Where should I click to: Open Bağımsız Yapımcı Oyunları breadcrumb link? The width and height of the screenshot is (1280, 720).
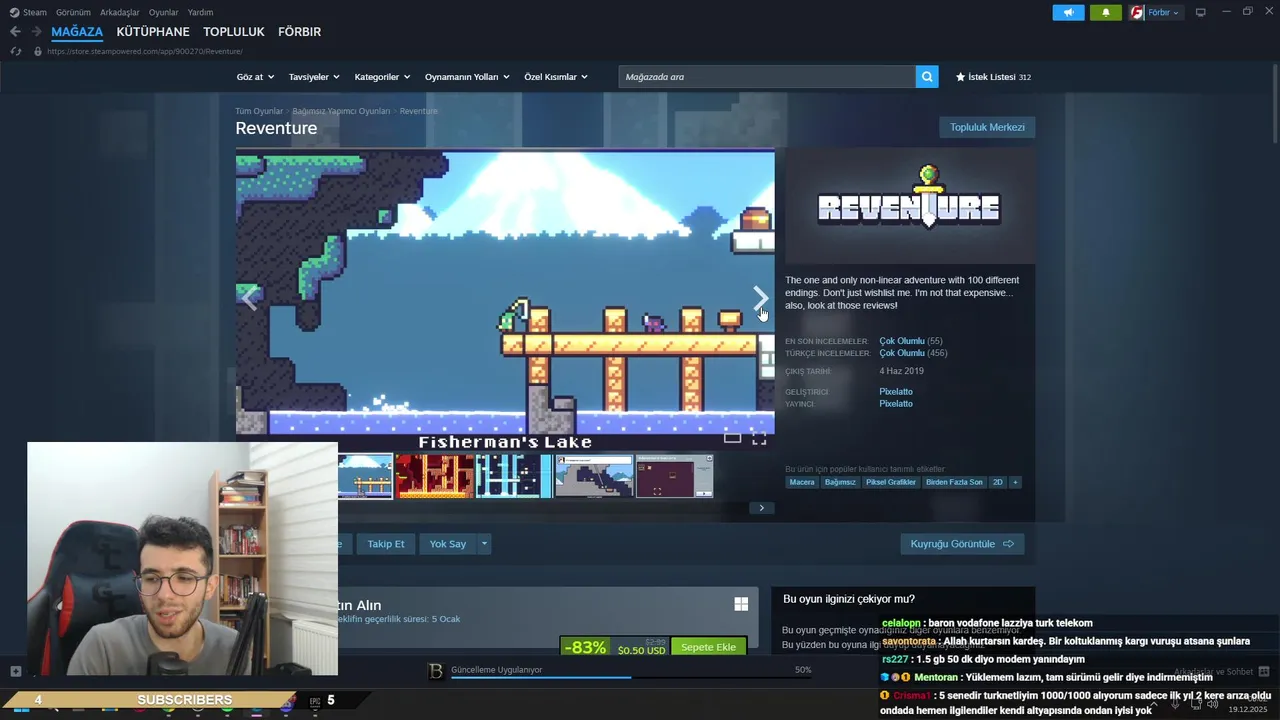pos(341,111)
